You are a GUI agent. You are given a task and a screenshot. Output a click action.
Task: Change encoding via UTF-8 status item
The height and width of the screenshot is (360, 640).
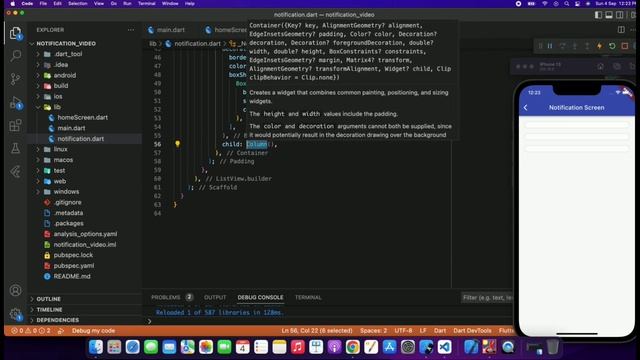coord(403,331)
